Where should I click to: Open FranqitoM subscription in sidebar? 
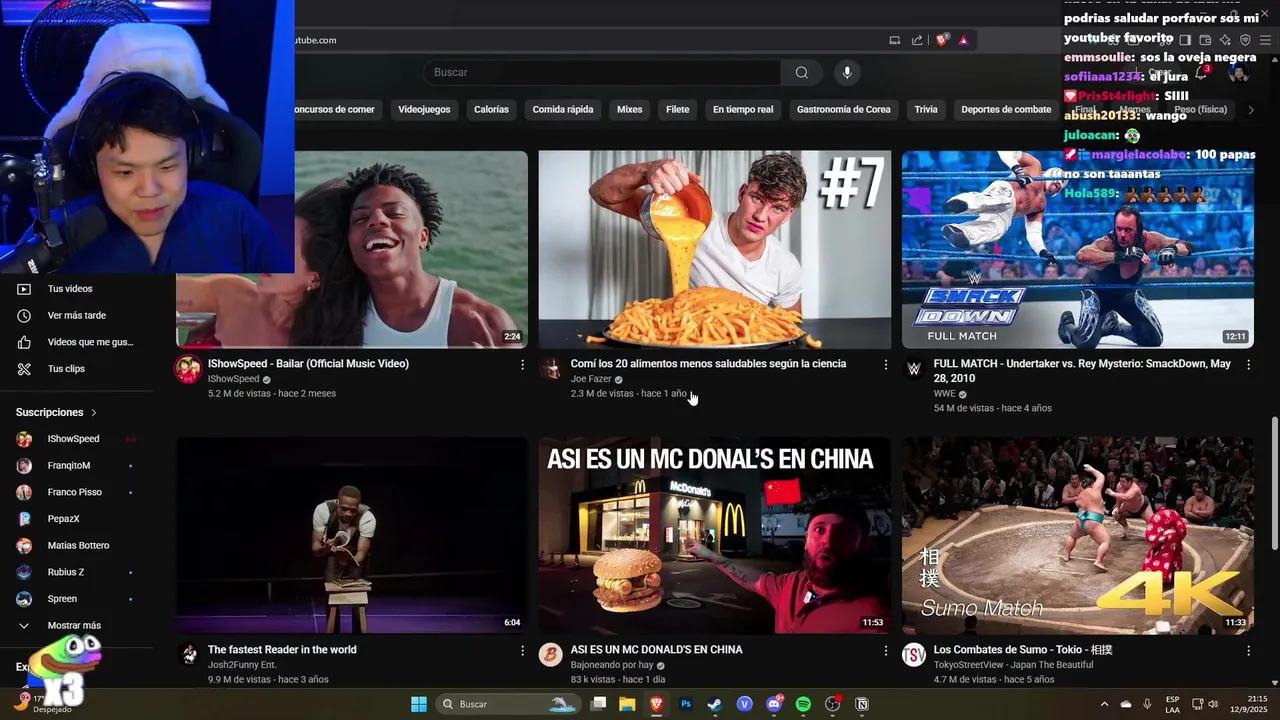point(74,466)
